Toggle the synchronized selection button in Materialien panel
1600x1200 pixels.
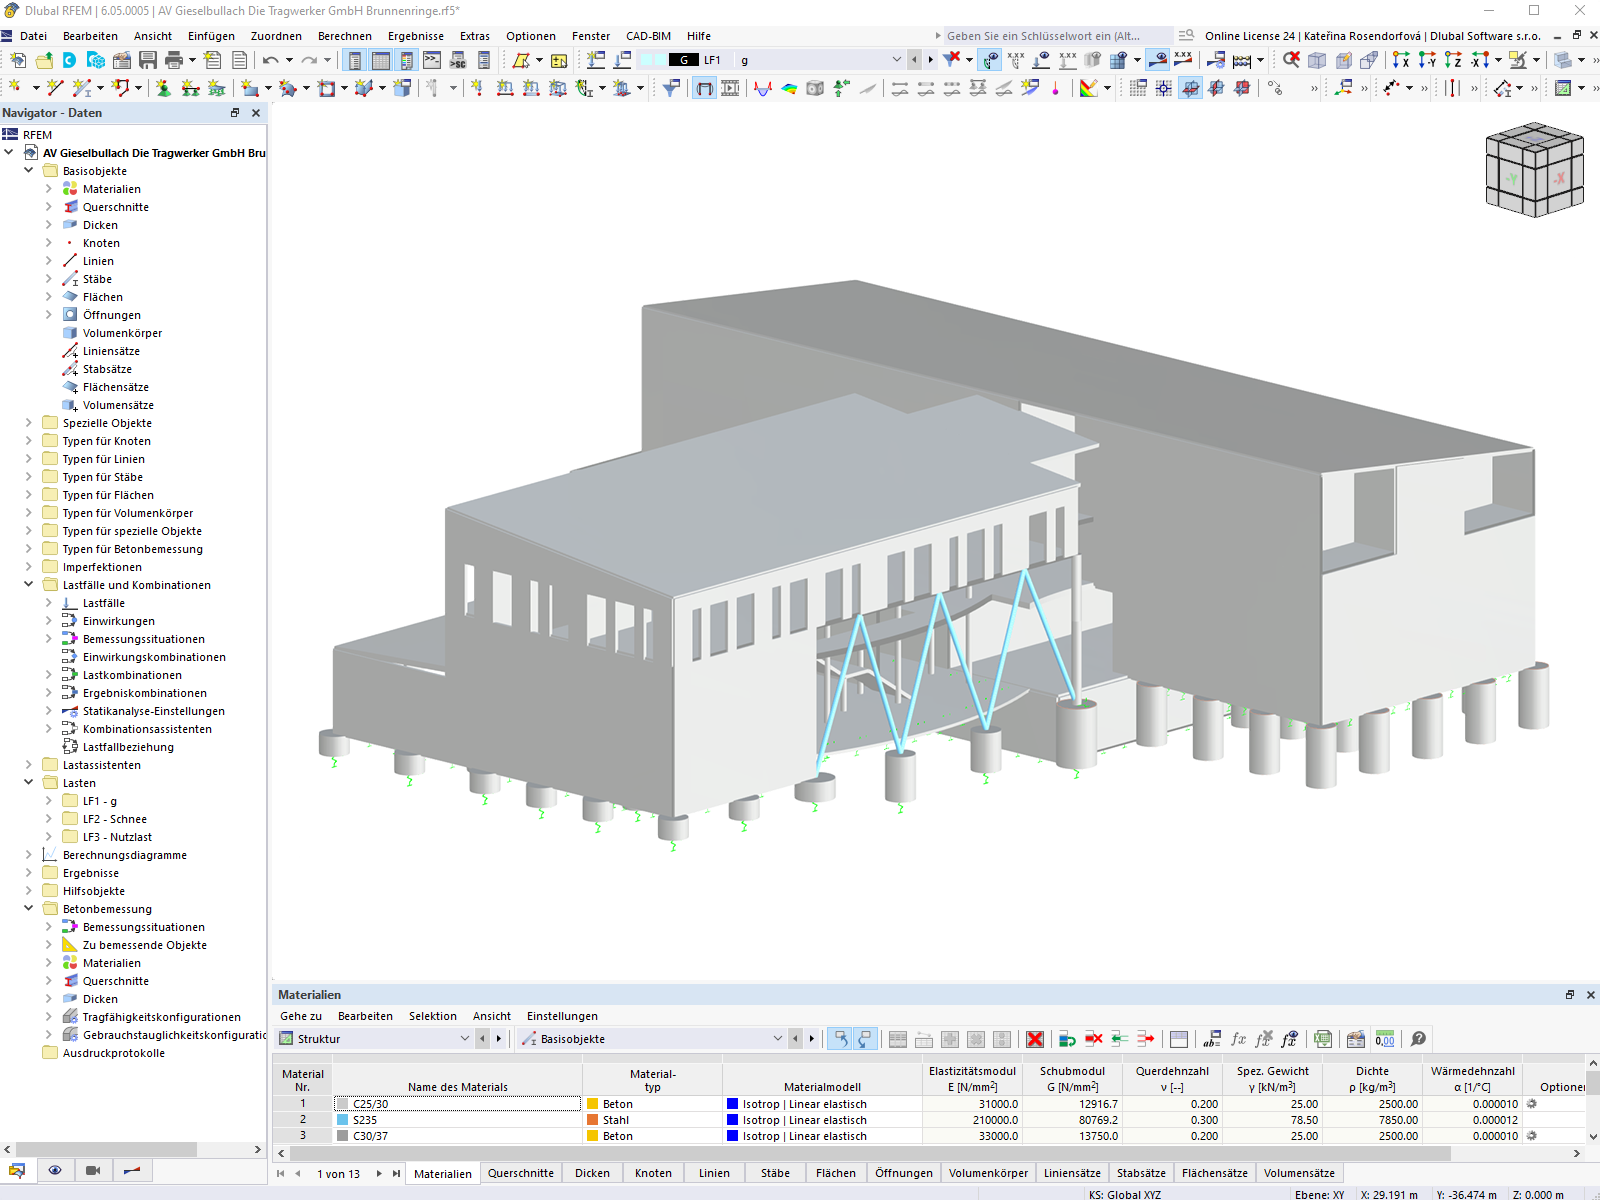[x=840, y=1039]
